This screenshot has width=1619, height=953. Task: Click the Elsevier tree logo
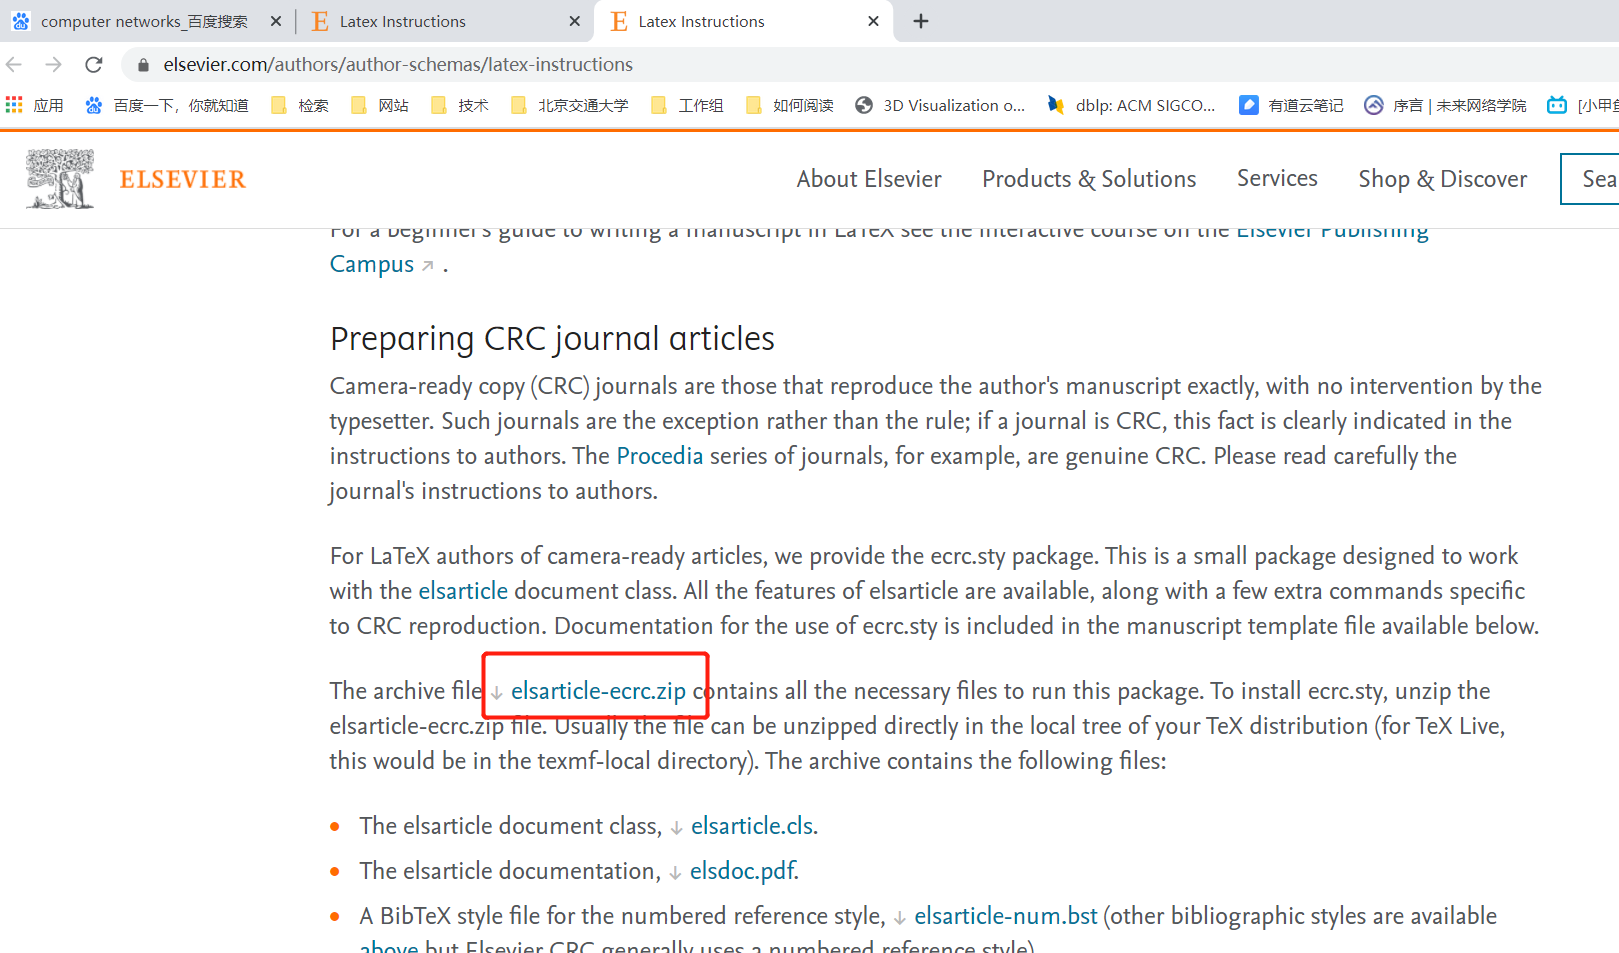tap(60, 179)
